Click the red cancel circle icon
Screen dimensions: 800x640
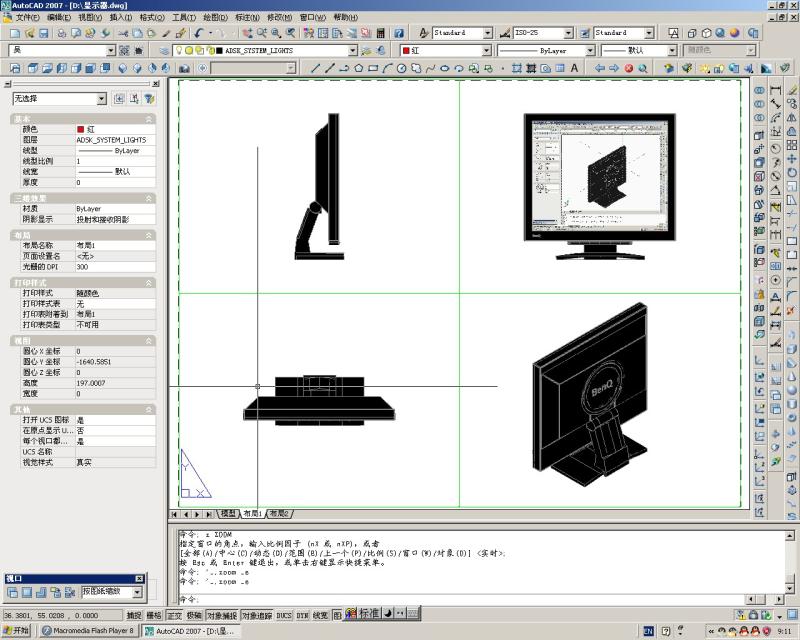tap(629, 68)
